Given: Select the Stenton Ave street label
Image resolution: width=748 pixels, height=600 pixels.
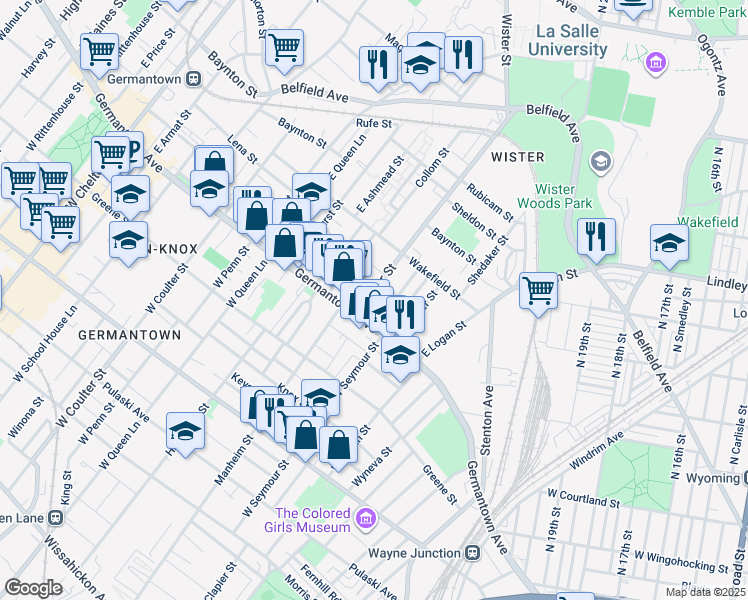Looking at the screenshot, I should (486, 421).
